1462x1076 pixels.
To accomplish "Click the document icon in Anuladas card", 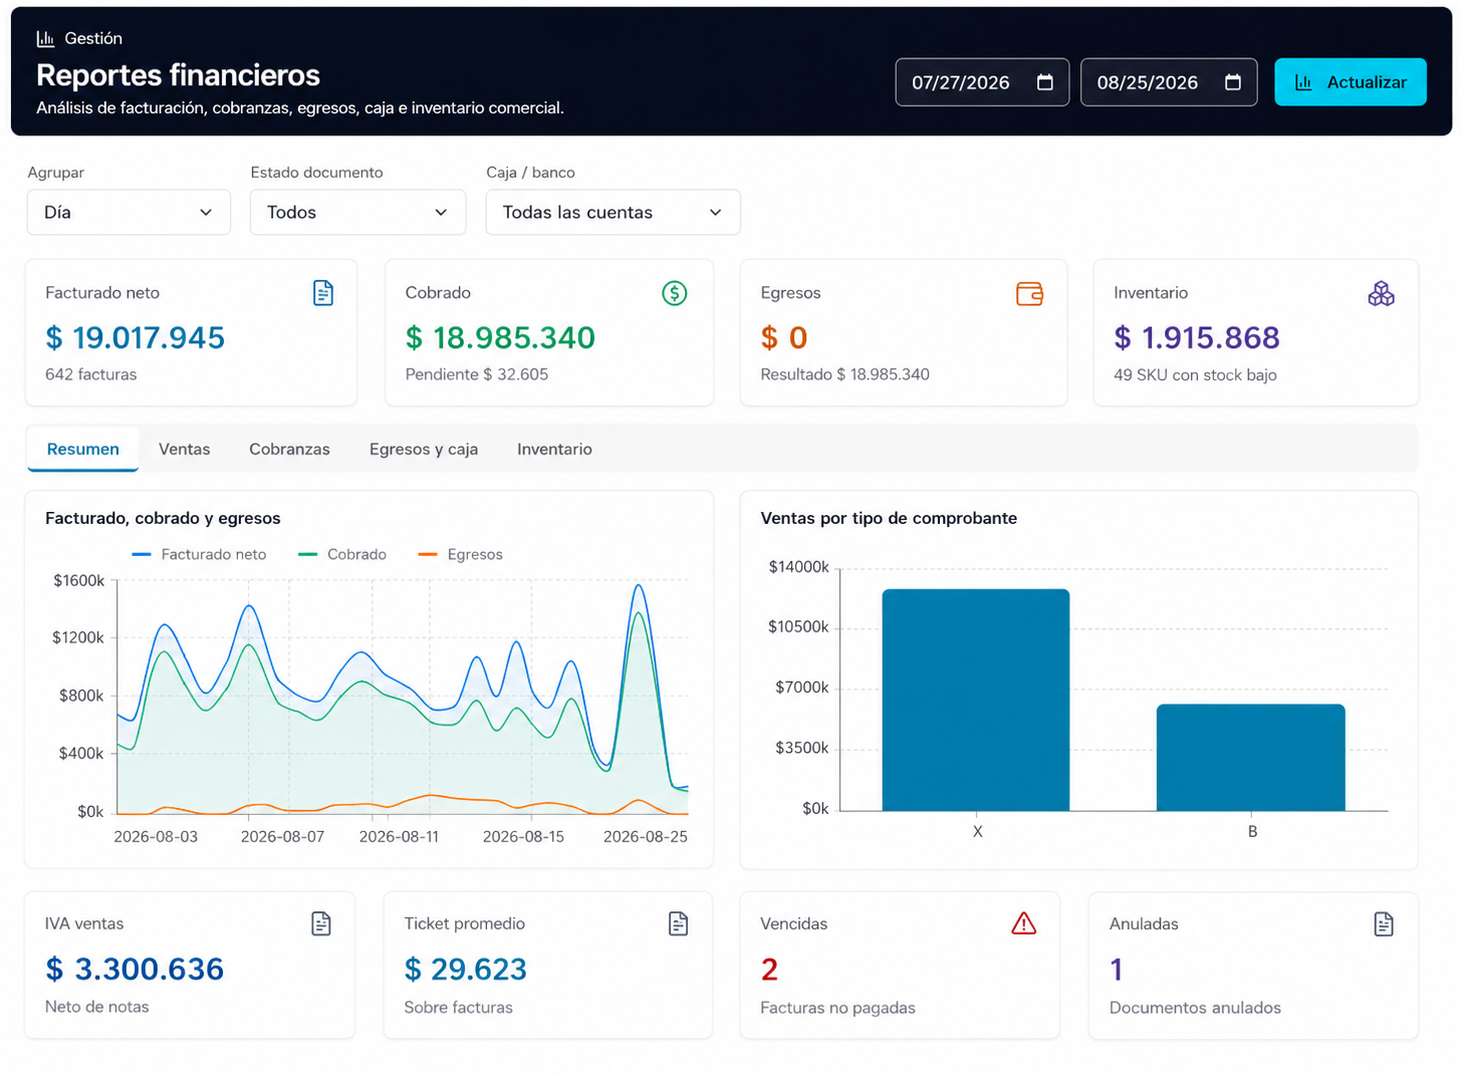I will [x=1383, y=924].
